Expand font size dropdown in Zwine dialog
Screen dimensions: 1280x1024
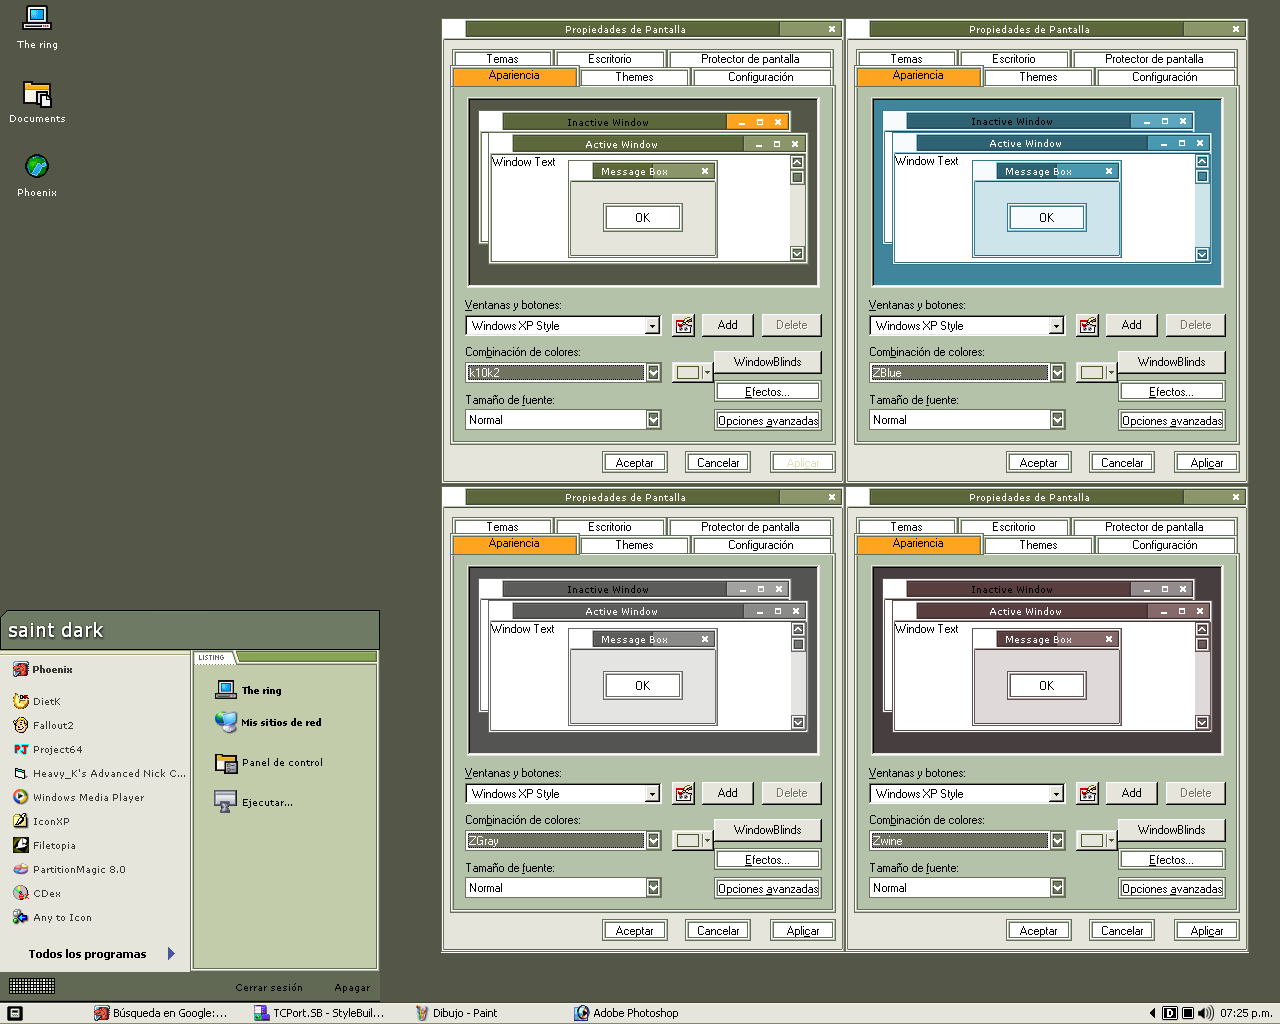pos(1057,888)
